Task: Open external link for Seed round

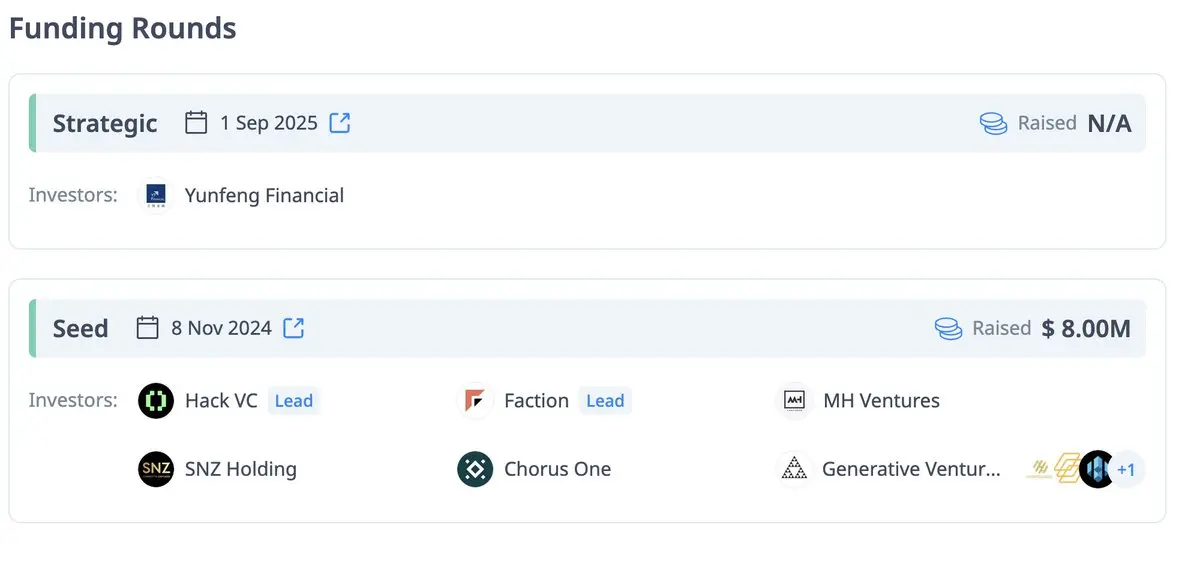Action: 293,328
